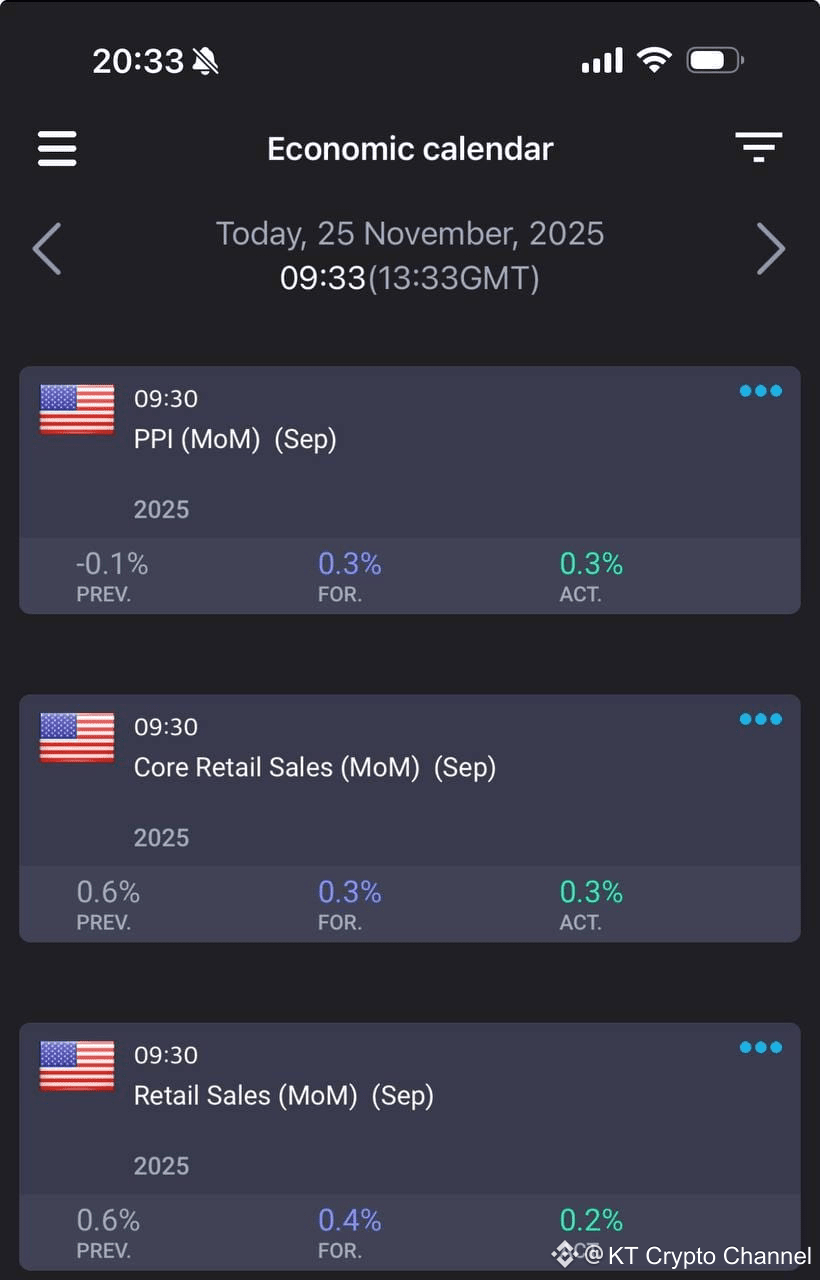
Task: Tap the US flag on Retail Sales card
Action: point(77,1065)
